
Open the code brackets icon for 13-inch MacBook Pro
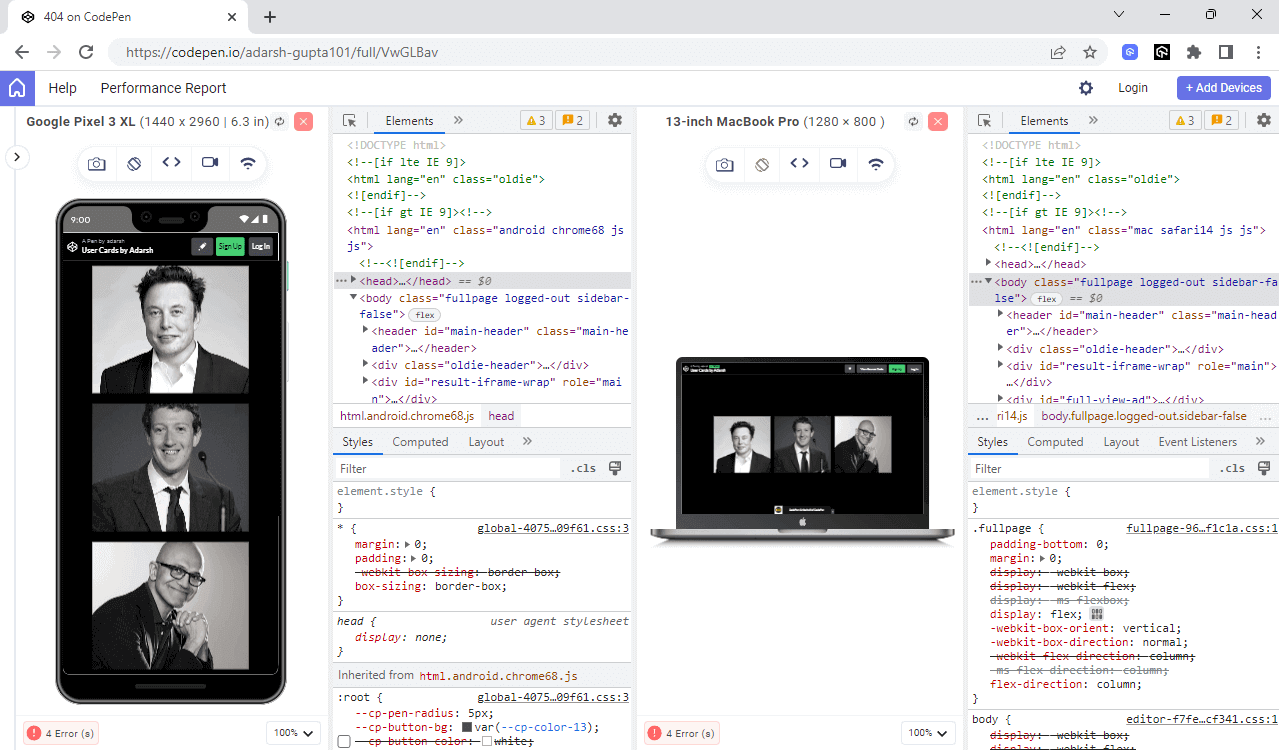(x=799, y=164)
